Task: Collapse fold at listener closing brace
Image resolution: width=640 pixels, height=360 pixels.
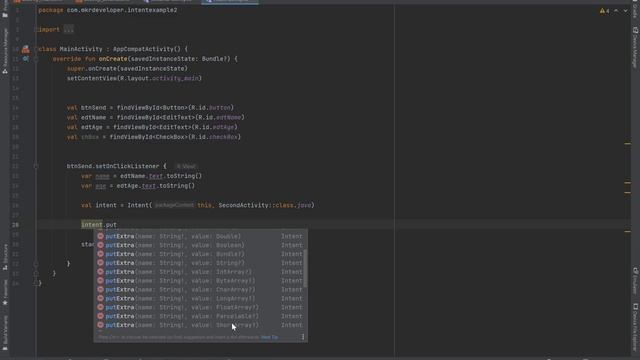Action: (x=36, y=264)
